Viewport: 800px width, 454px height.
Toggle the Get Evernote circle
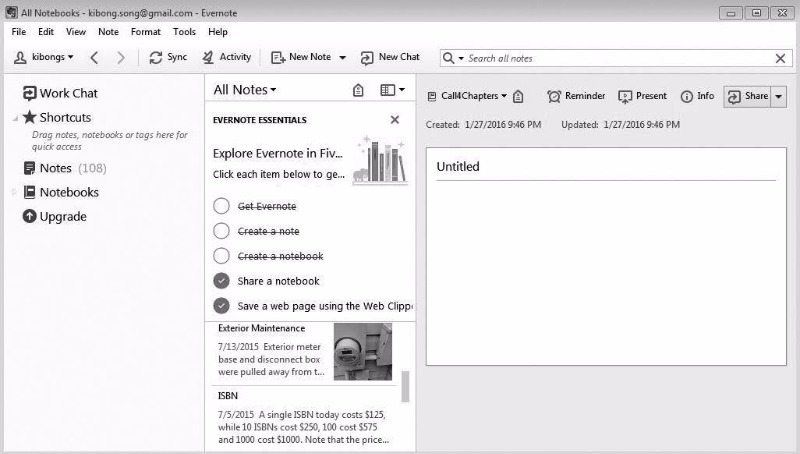[221, 206]
